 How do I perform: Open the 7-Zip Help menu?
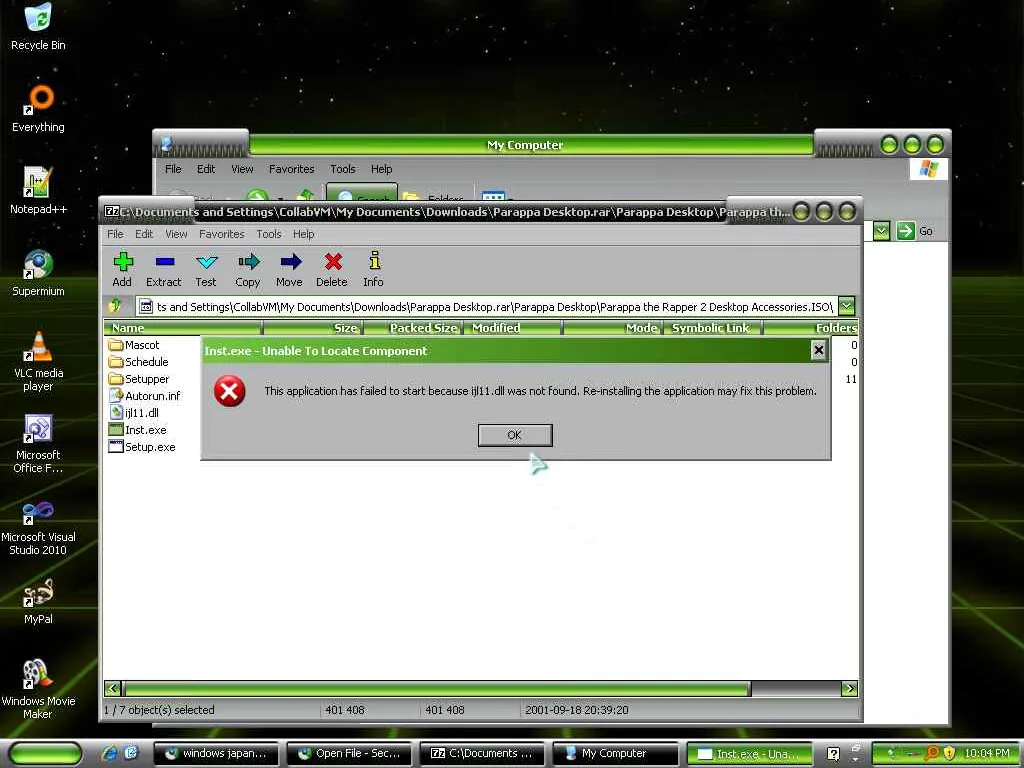click(x=303, y=234)
